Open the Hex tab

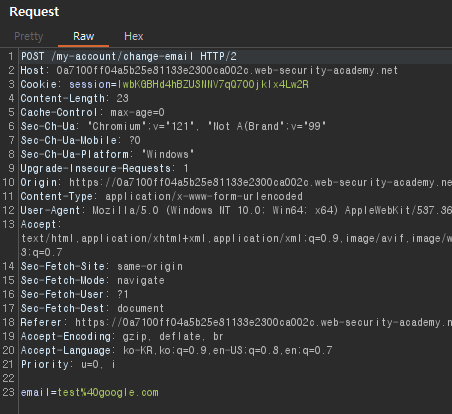point(134,36)
